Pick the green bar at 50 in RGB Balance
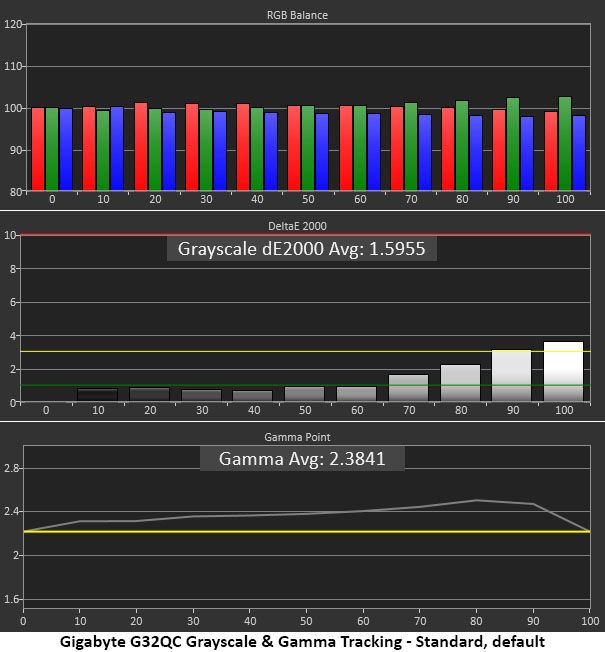605x652 pixels. coord(308,148)
